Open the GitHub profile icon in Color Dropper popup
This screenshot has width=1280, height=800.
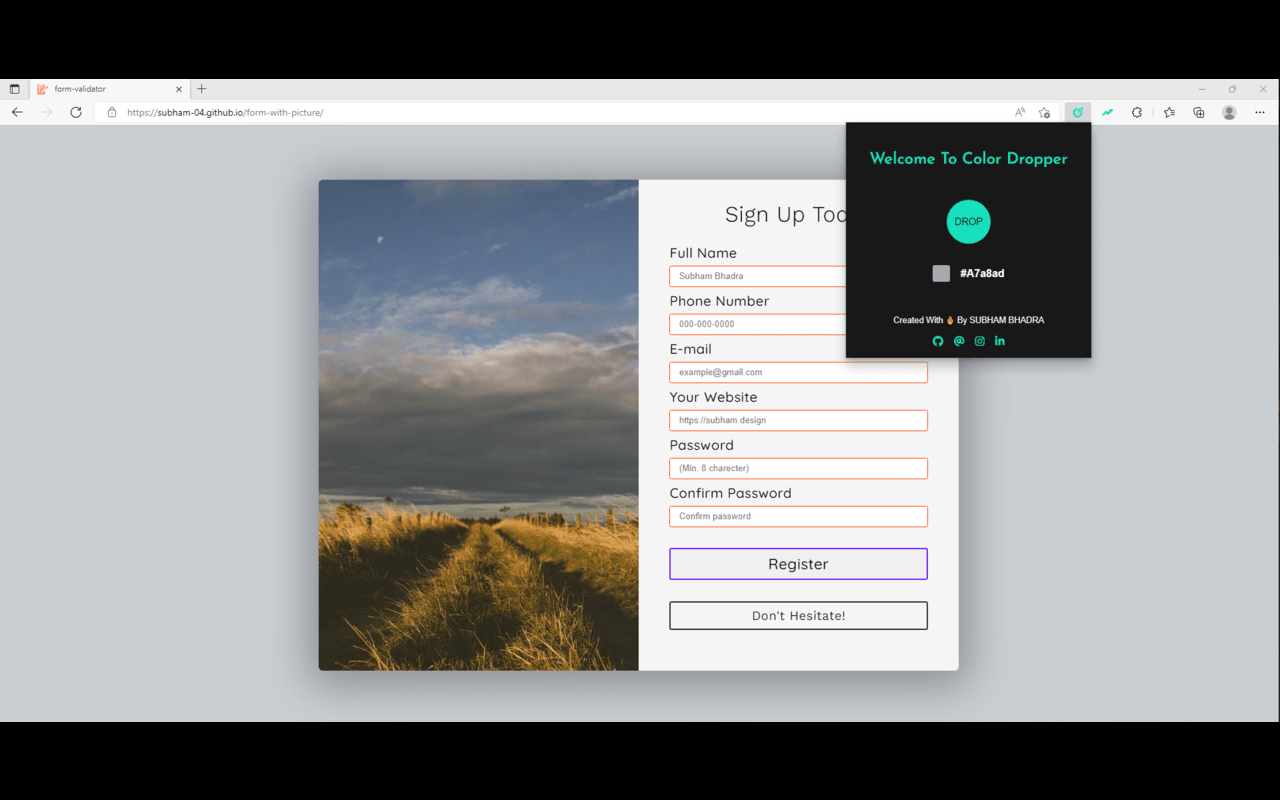point(937,341)
